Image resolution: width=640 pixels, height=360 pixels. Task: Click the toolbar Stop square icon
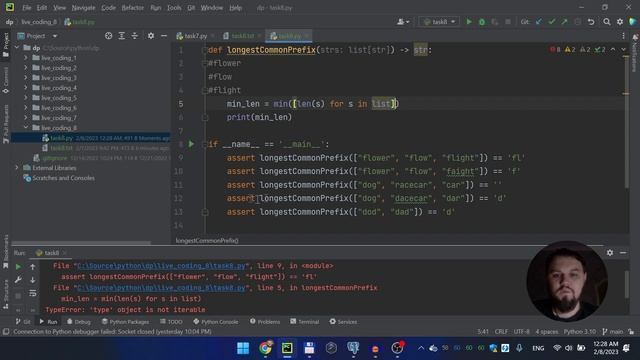(508, 22)
